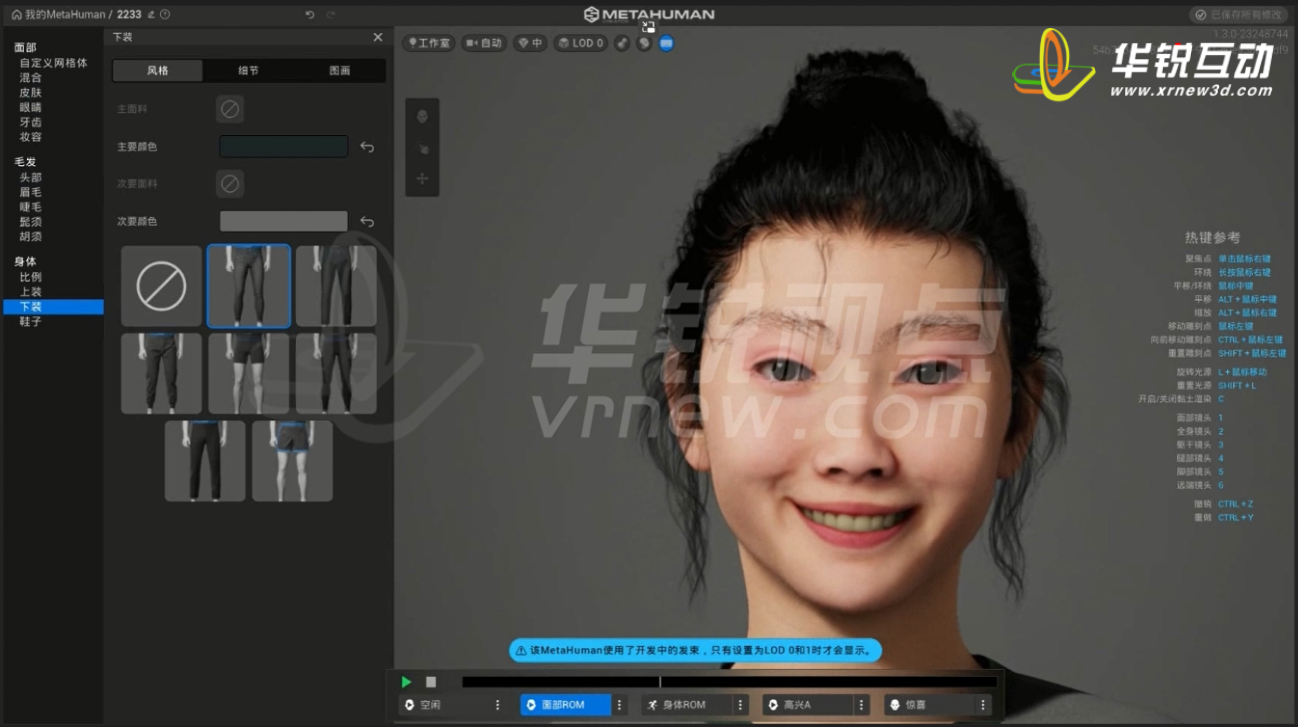The height and width of the screenshot is (727, 1298).
Task: Open the 工作室 lighting environment dropdown
Action: coord(429,43)
